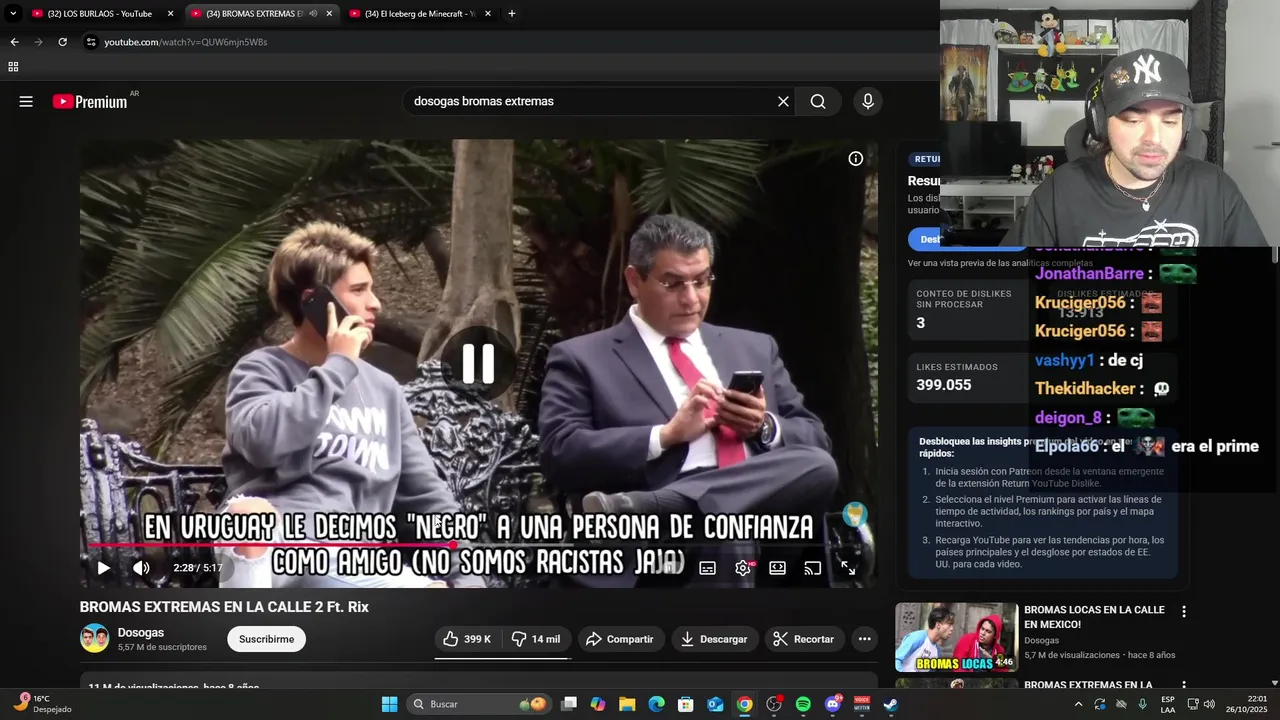Viewport: 1280px width, 720px height.
Task: Change ESP LAA input language
Action: pos(1168,704)
